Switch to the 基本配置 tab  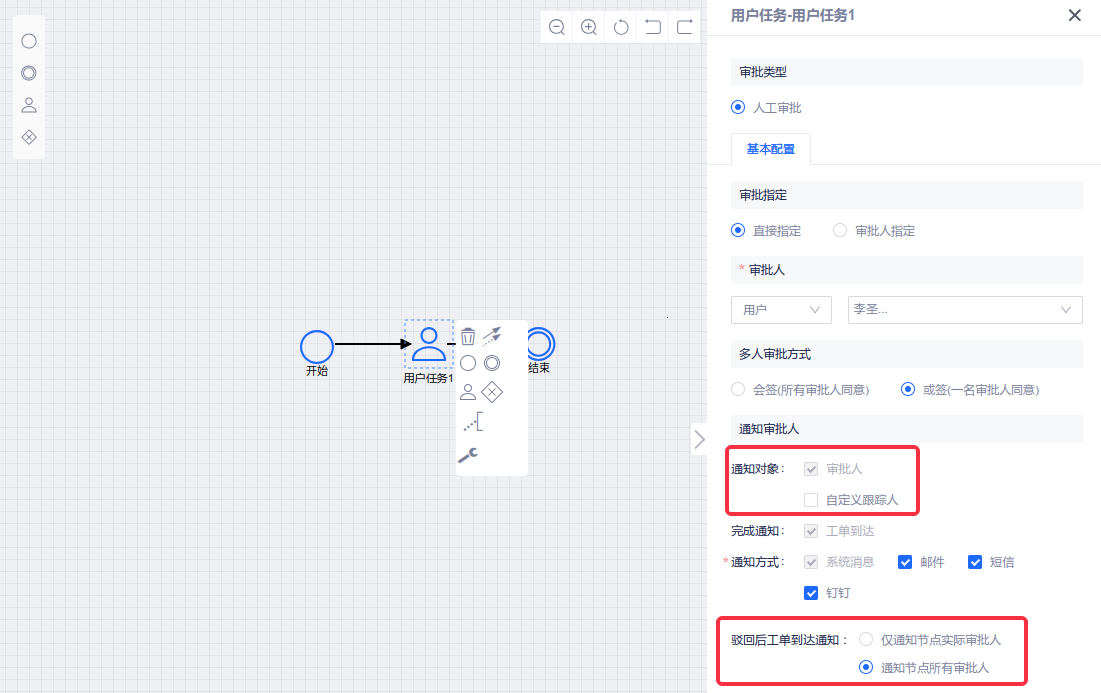(770, 149)
